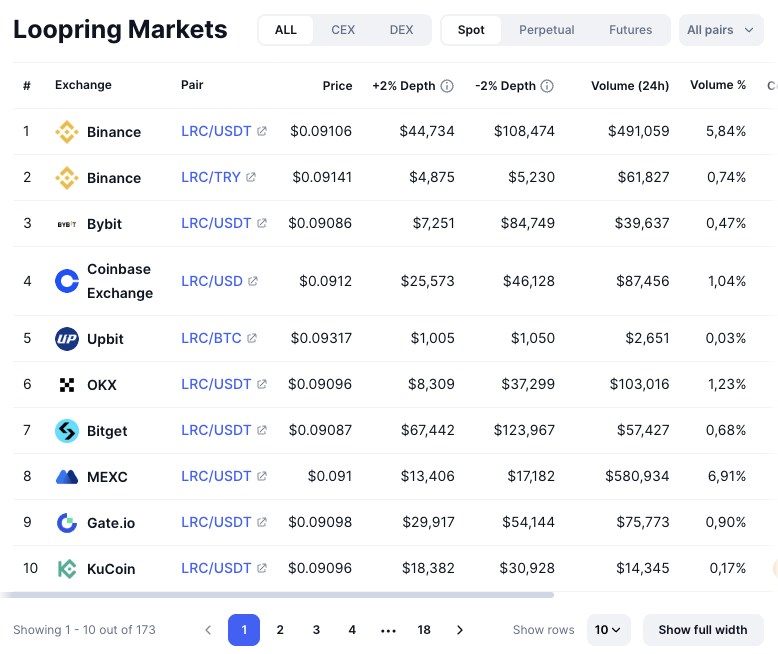Open Bitget LRC/USDT pair link

click(x=216, y=430)
